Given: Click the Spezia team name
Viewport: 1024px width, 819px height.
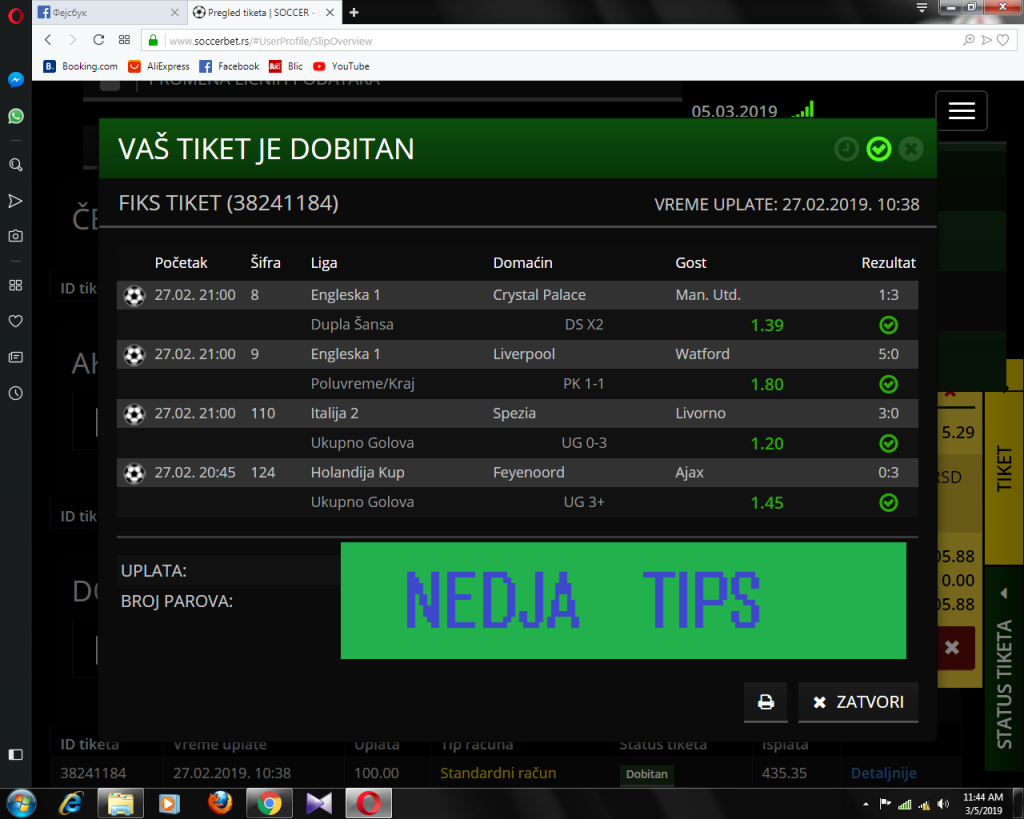Looking at the screenshot, I should pyautogui.click(x=514, y=413).
